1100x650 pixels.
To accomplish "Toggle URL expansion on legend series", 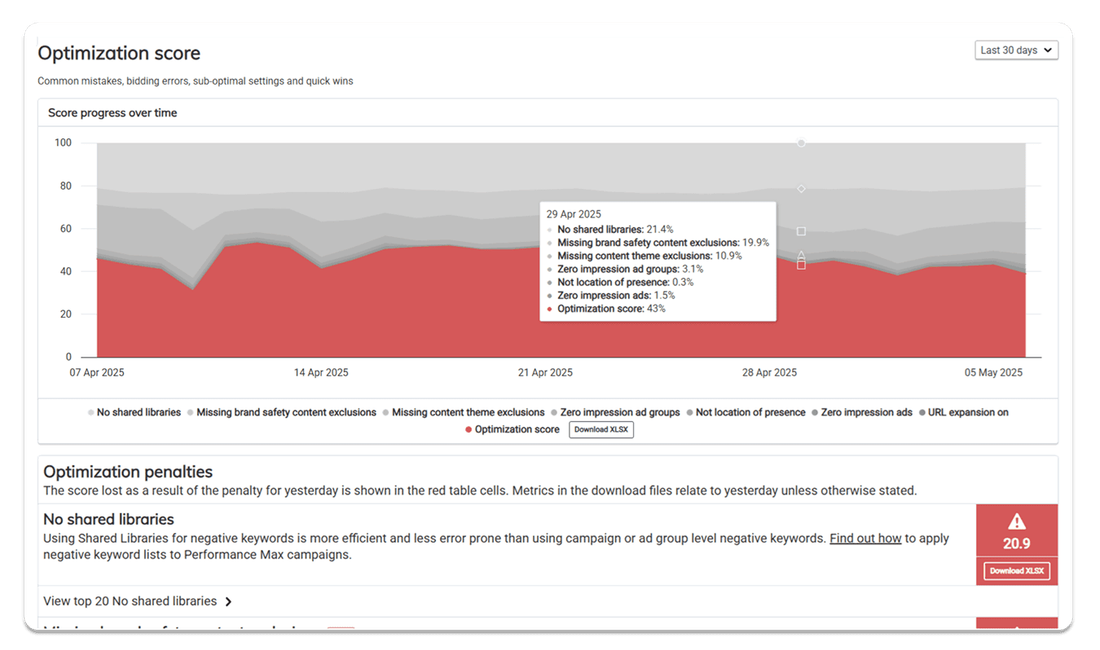I will [963, 412].
